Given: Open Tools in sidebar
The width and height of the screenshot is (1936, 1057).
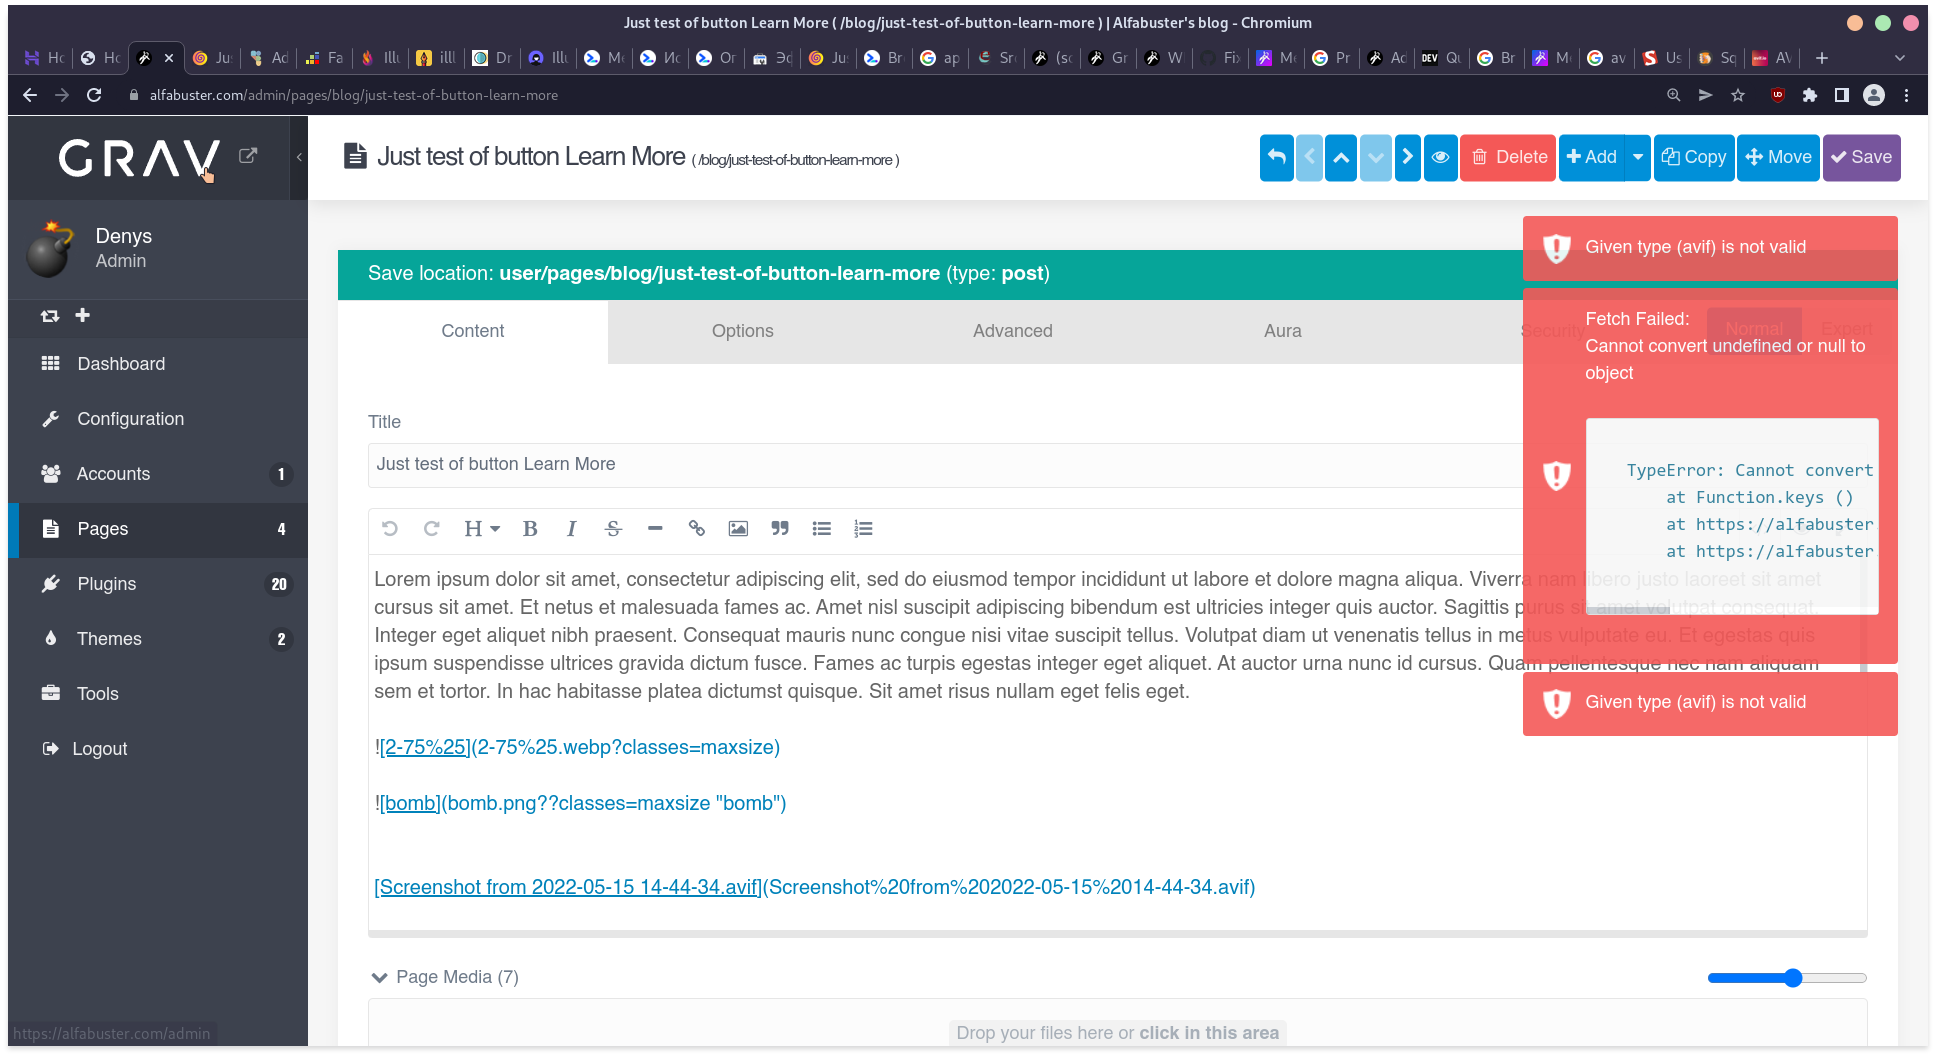Looking at the screenshot, I should [158, 694].
